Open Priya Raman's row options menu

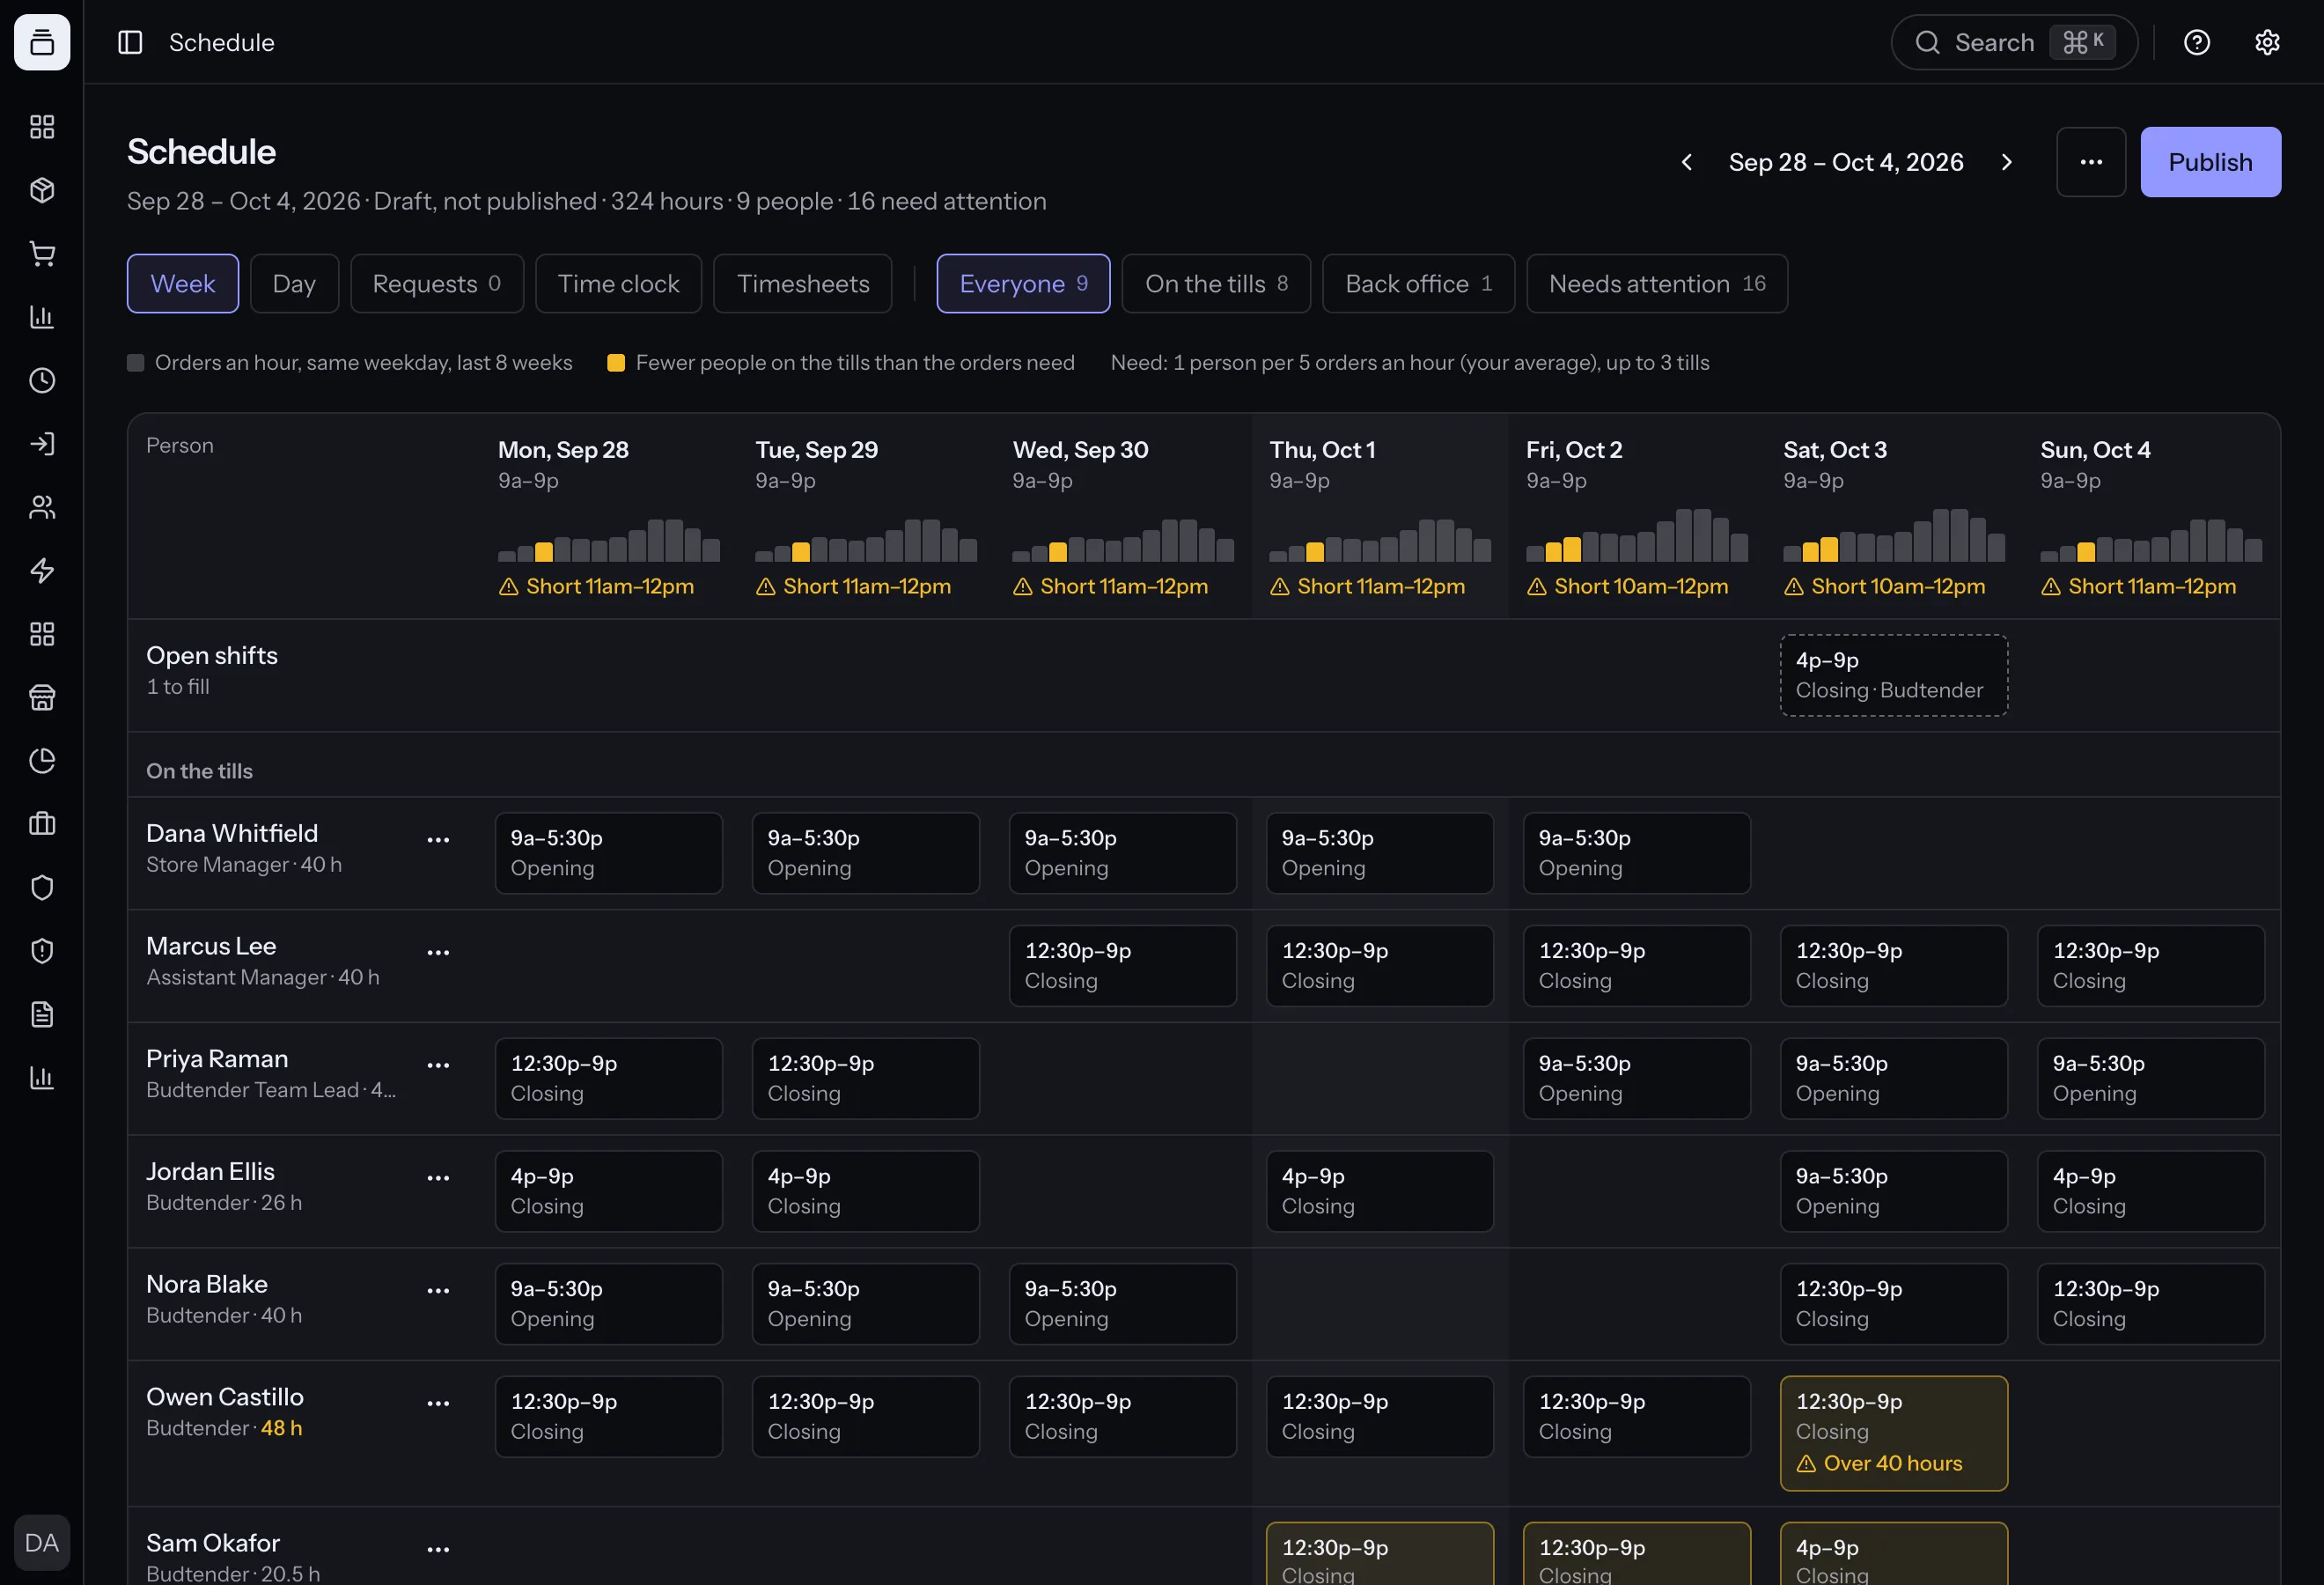[438, 1066]
